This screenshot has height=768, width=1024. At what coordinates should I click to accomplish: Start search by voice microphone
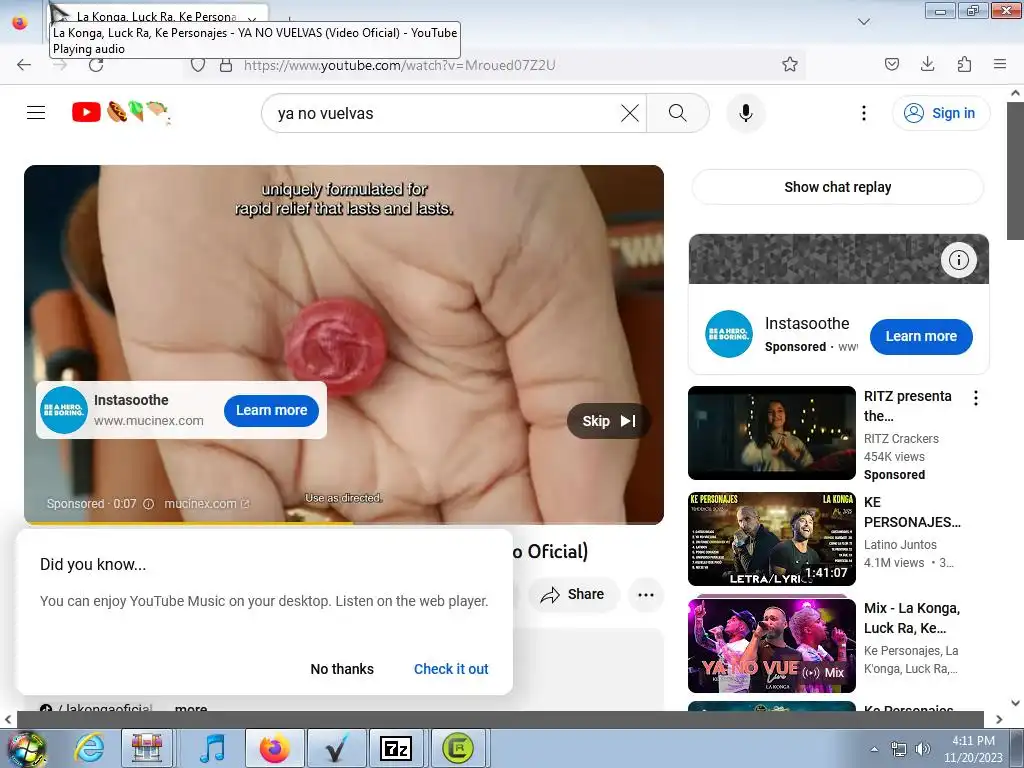click(746, 113)
